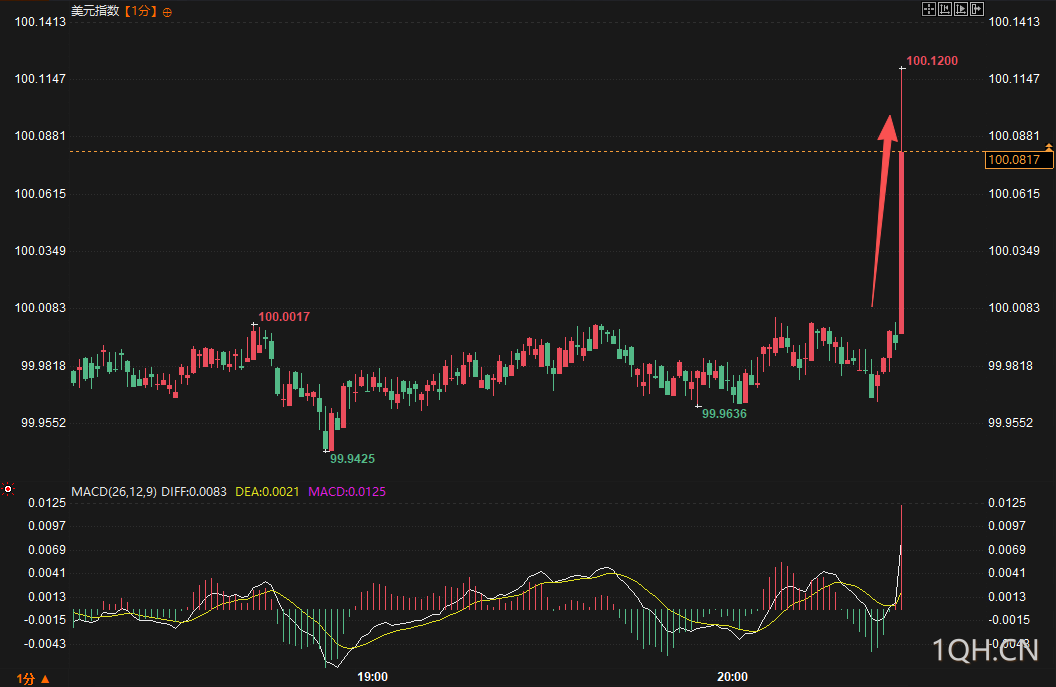Click the orange bell marker above 100.0817 price tag

coord(1049,147)
